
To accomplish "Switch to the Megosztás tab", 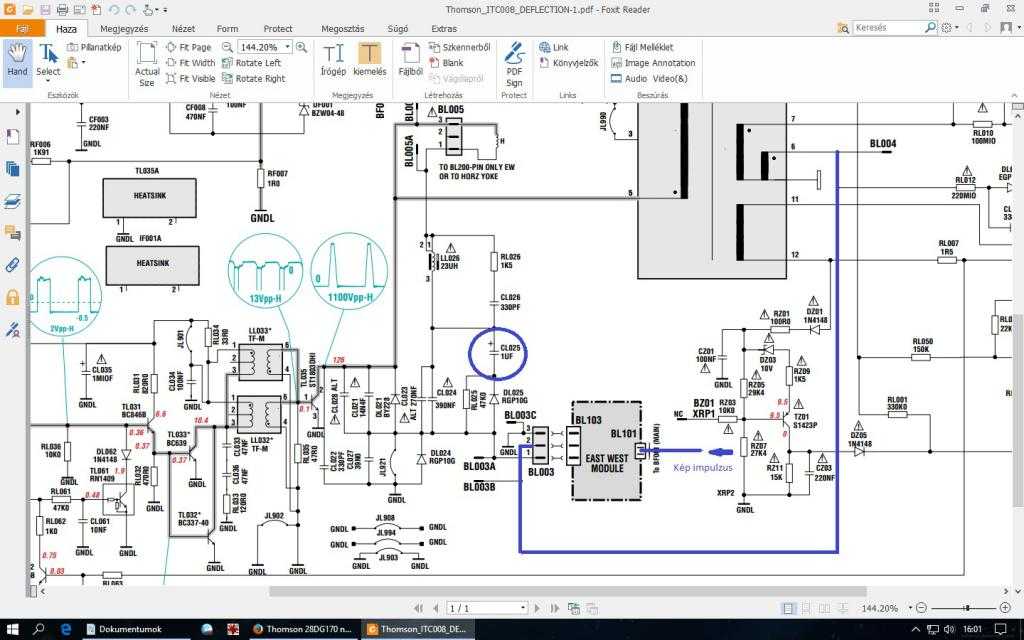I will tap(343, 29).
